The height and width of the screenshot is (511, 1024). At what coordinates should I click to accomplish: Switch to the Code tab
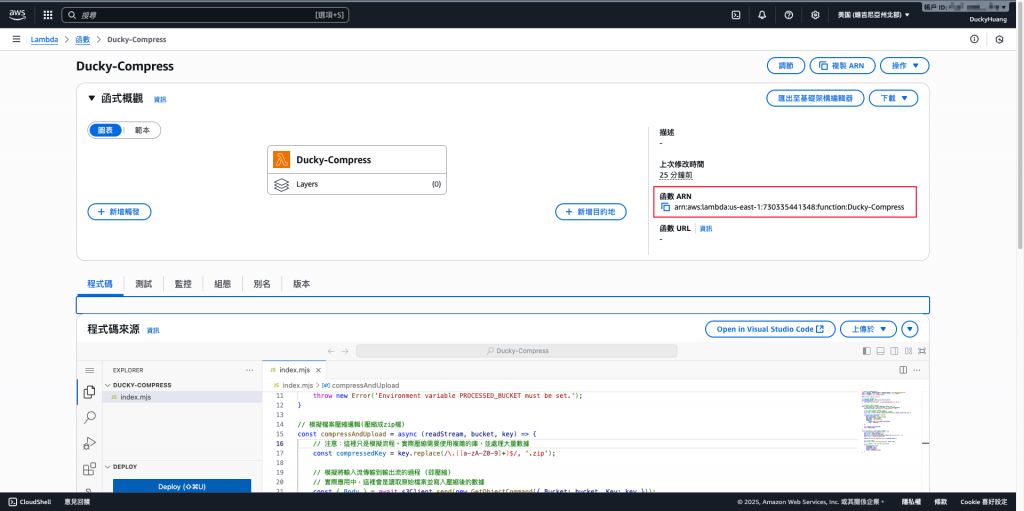coord(100,284)
